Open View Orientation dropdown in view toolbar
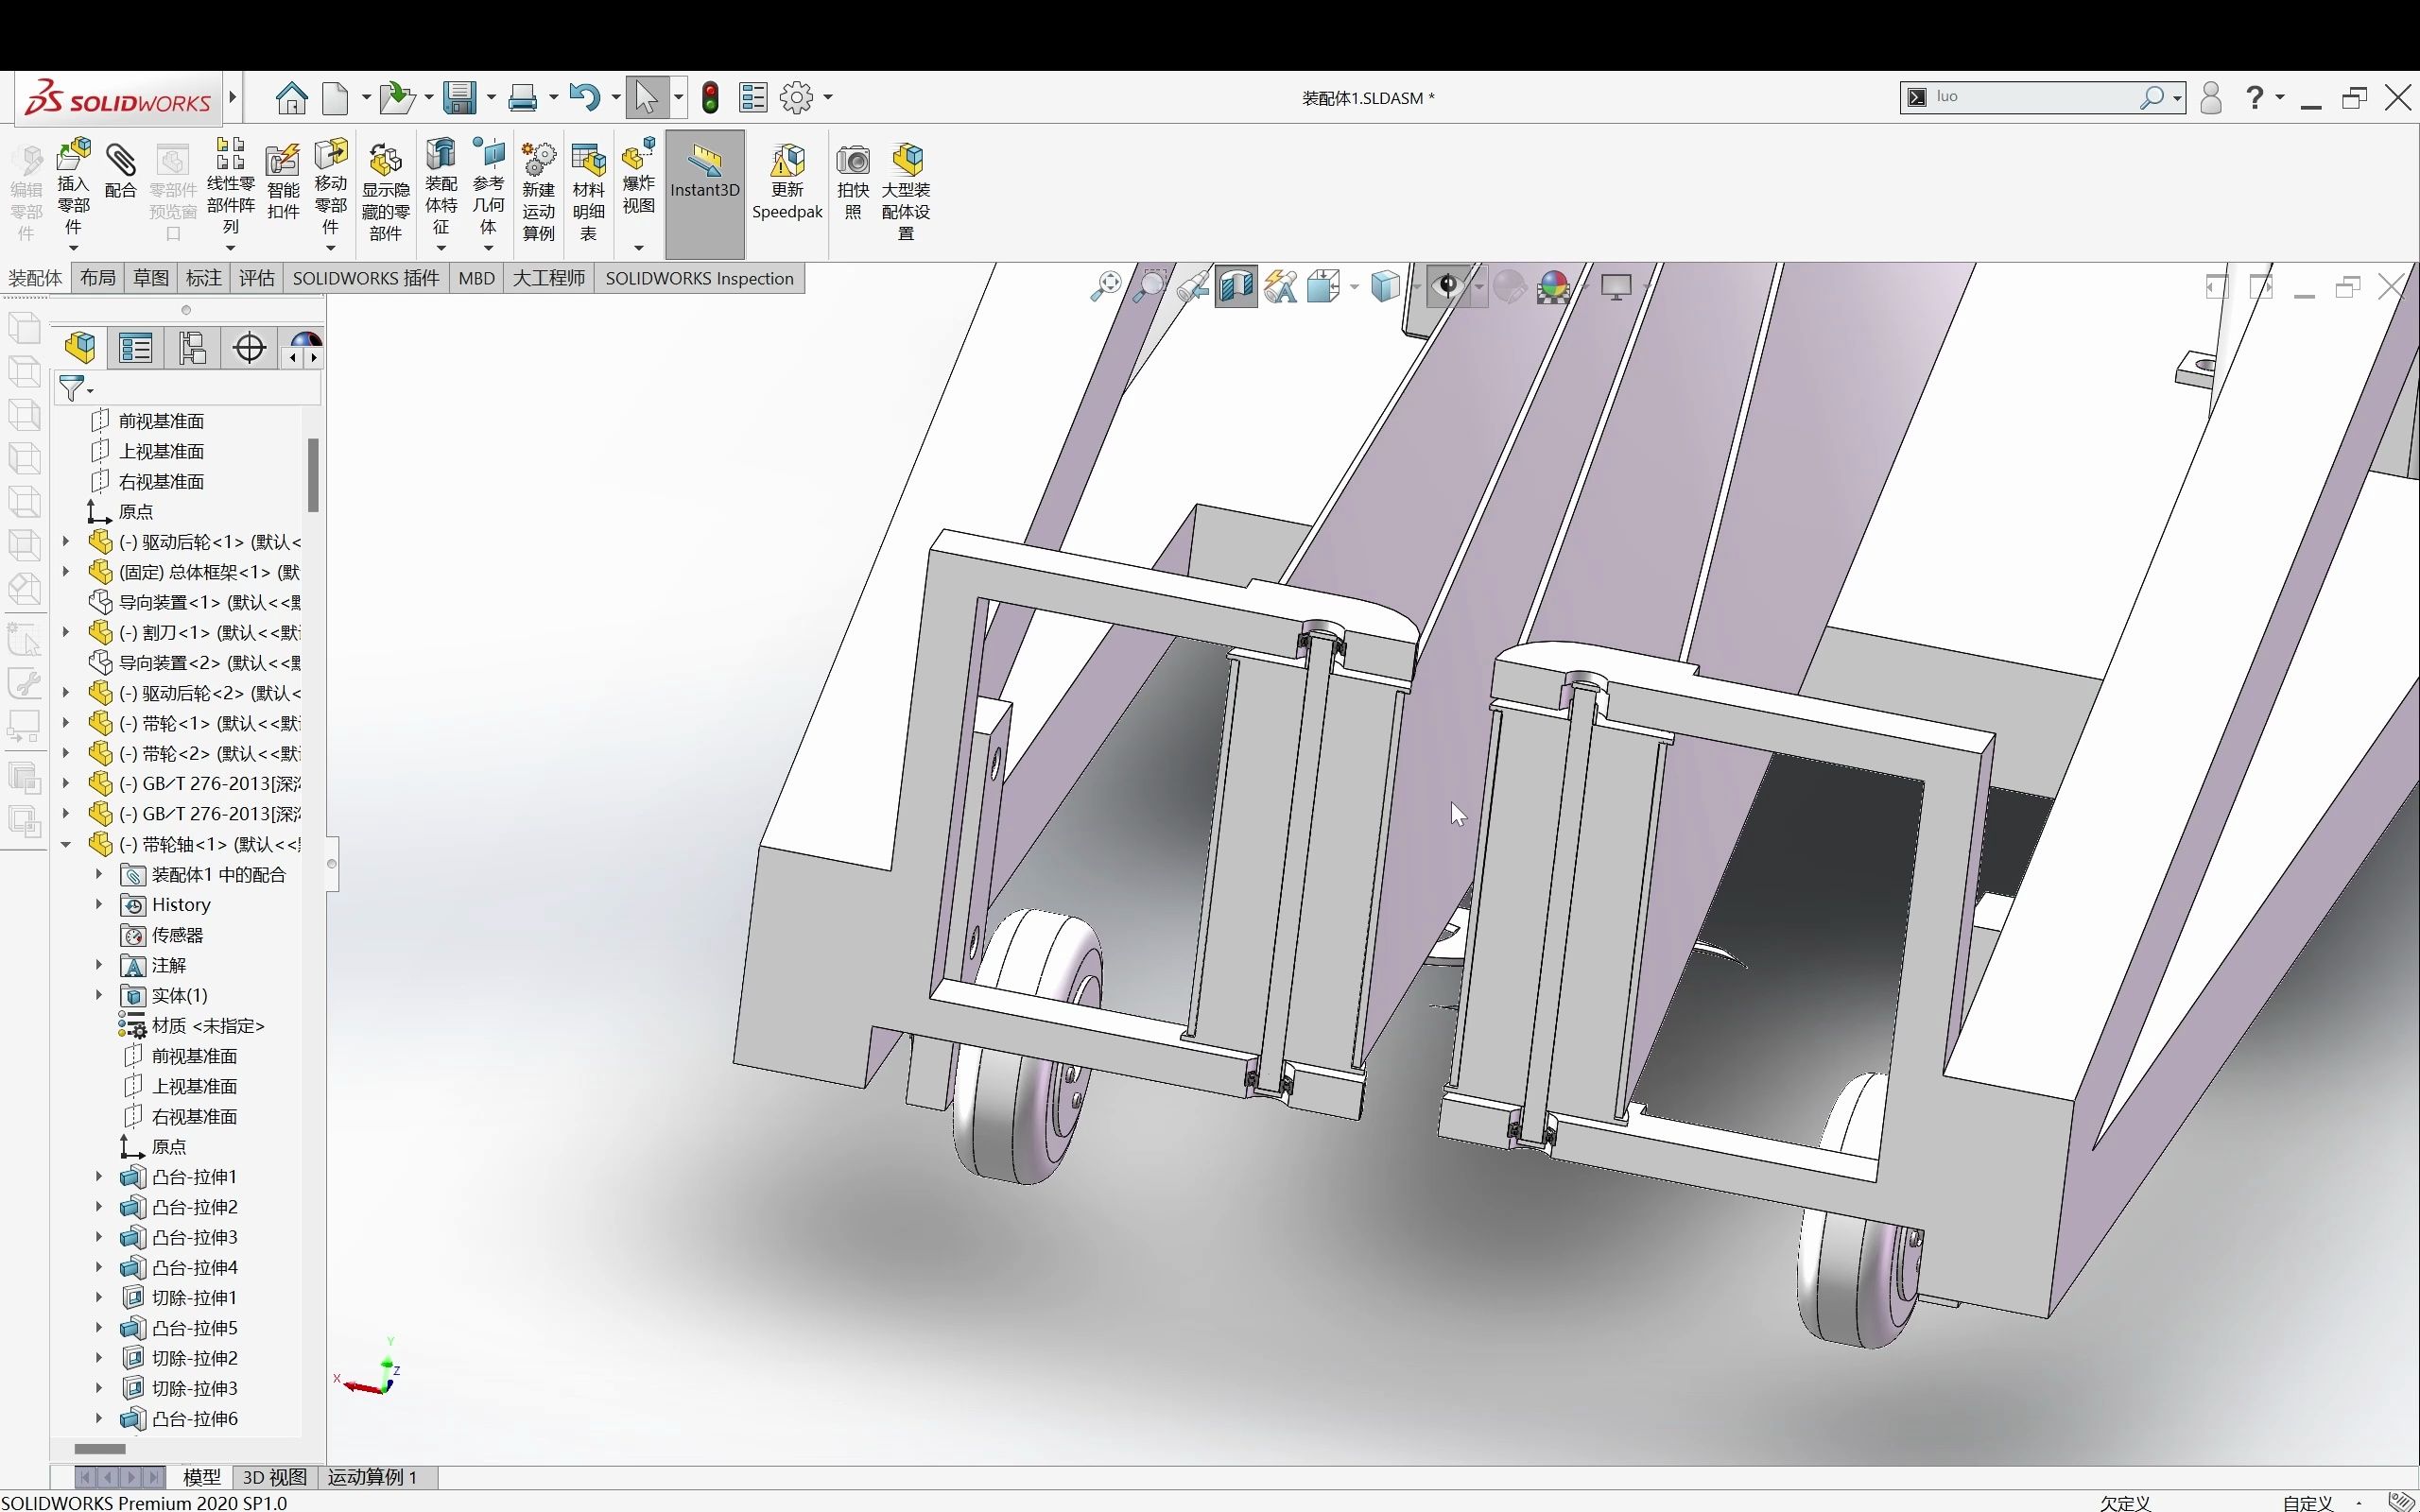 click(x=1353, y=287)
